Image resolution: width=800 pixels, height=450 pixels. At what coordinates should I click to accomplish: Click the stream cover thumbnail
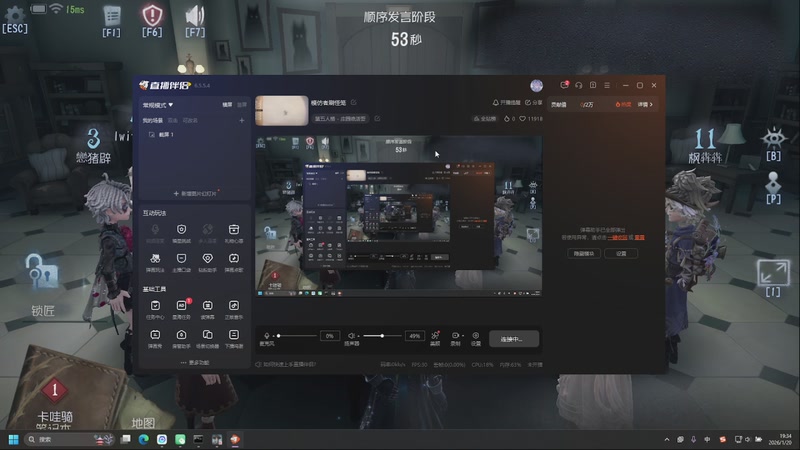[x=282, y=111]
